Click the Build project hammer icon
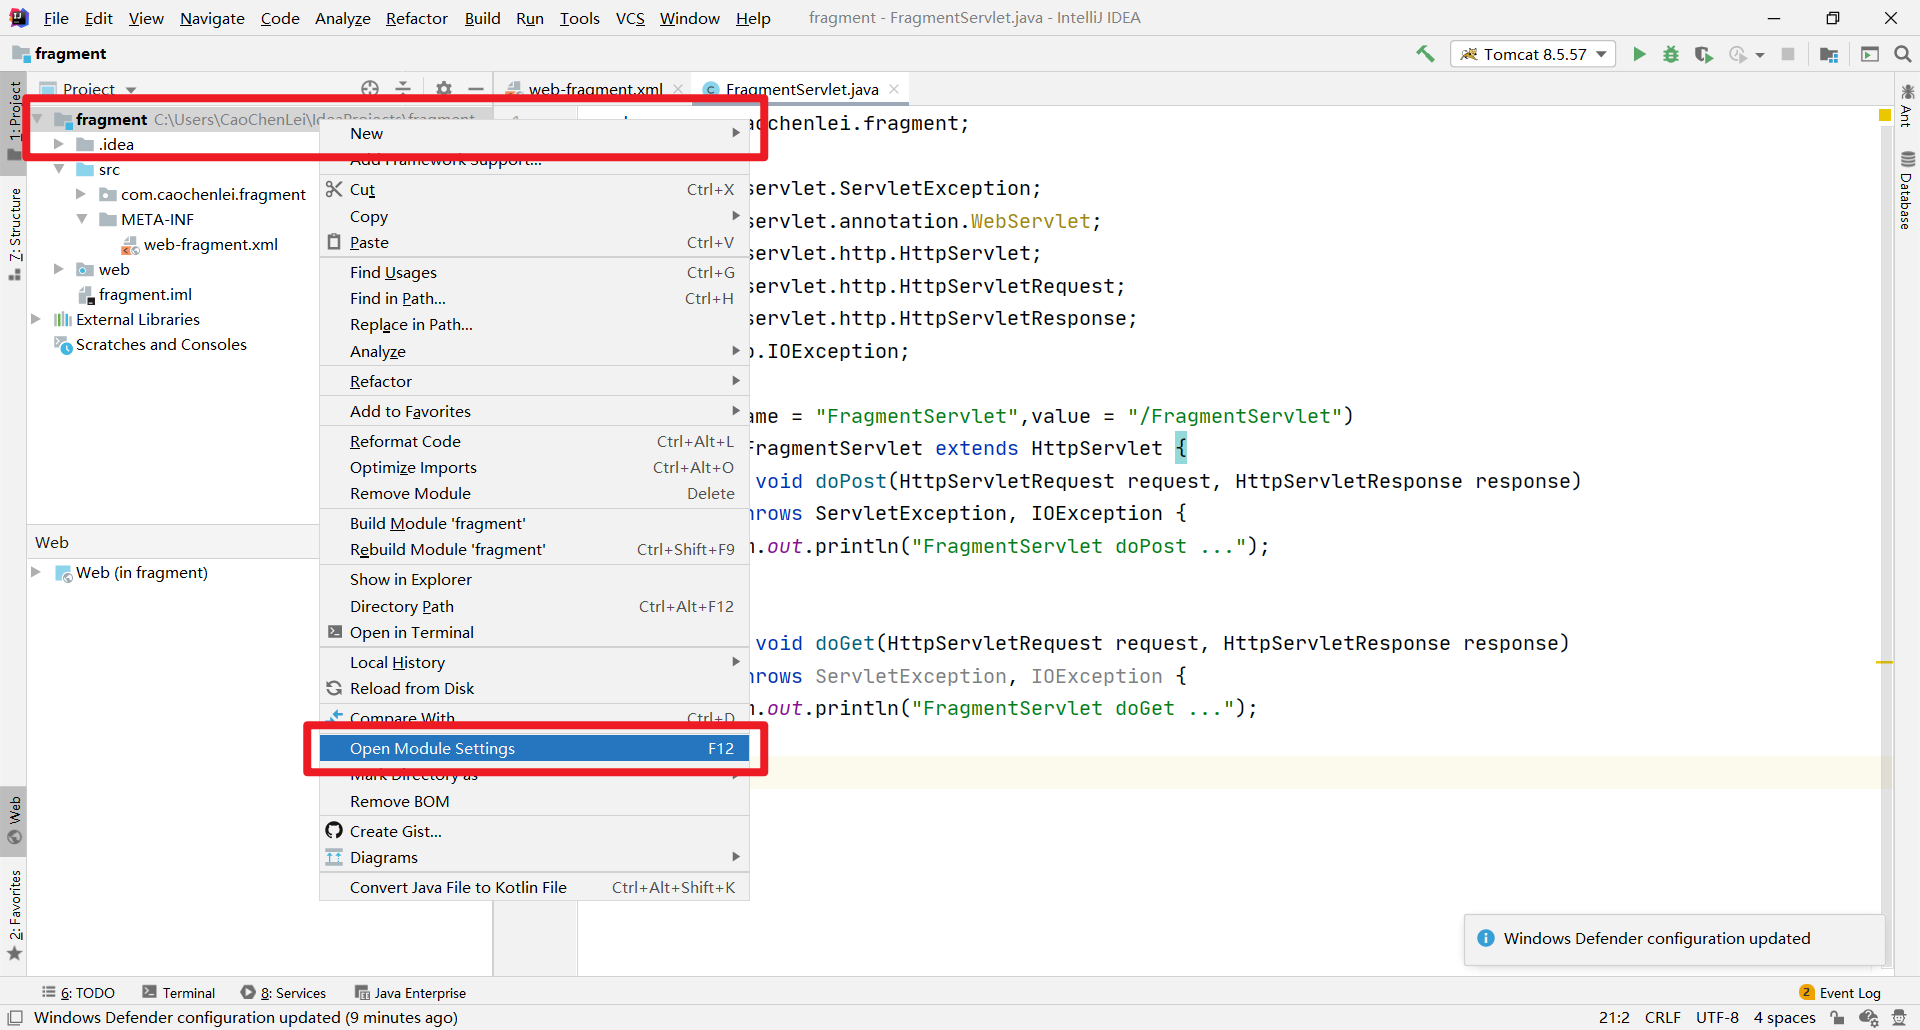 point(1425,54)
